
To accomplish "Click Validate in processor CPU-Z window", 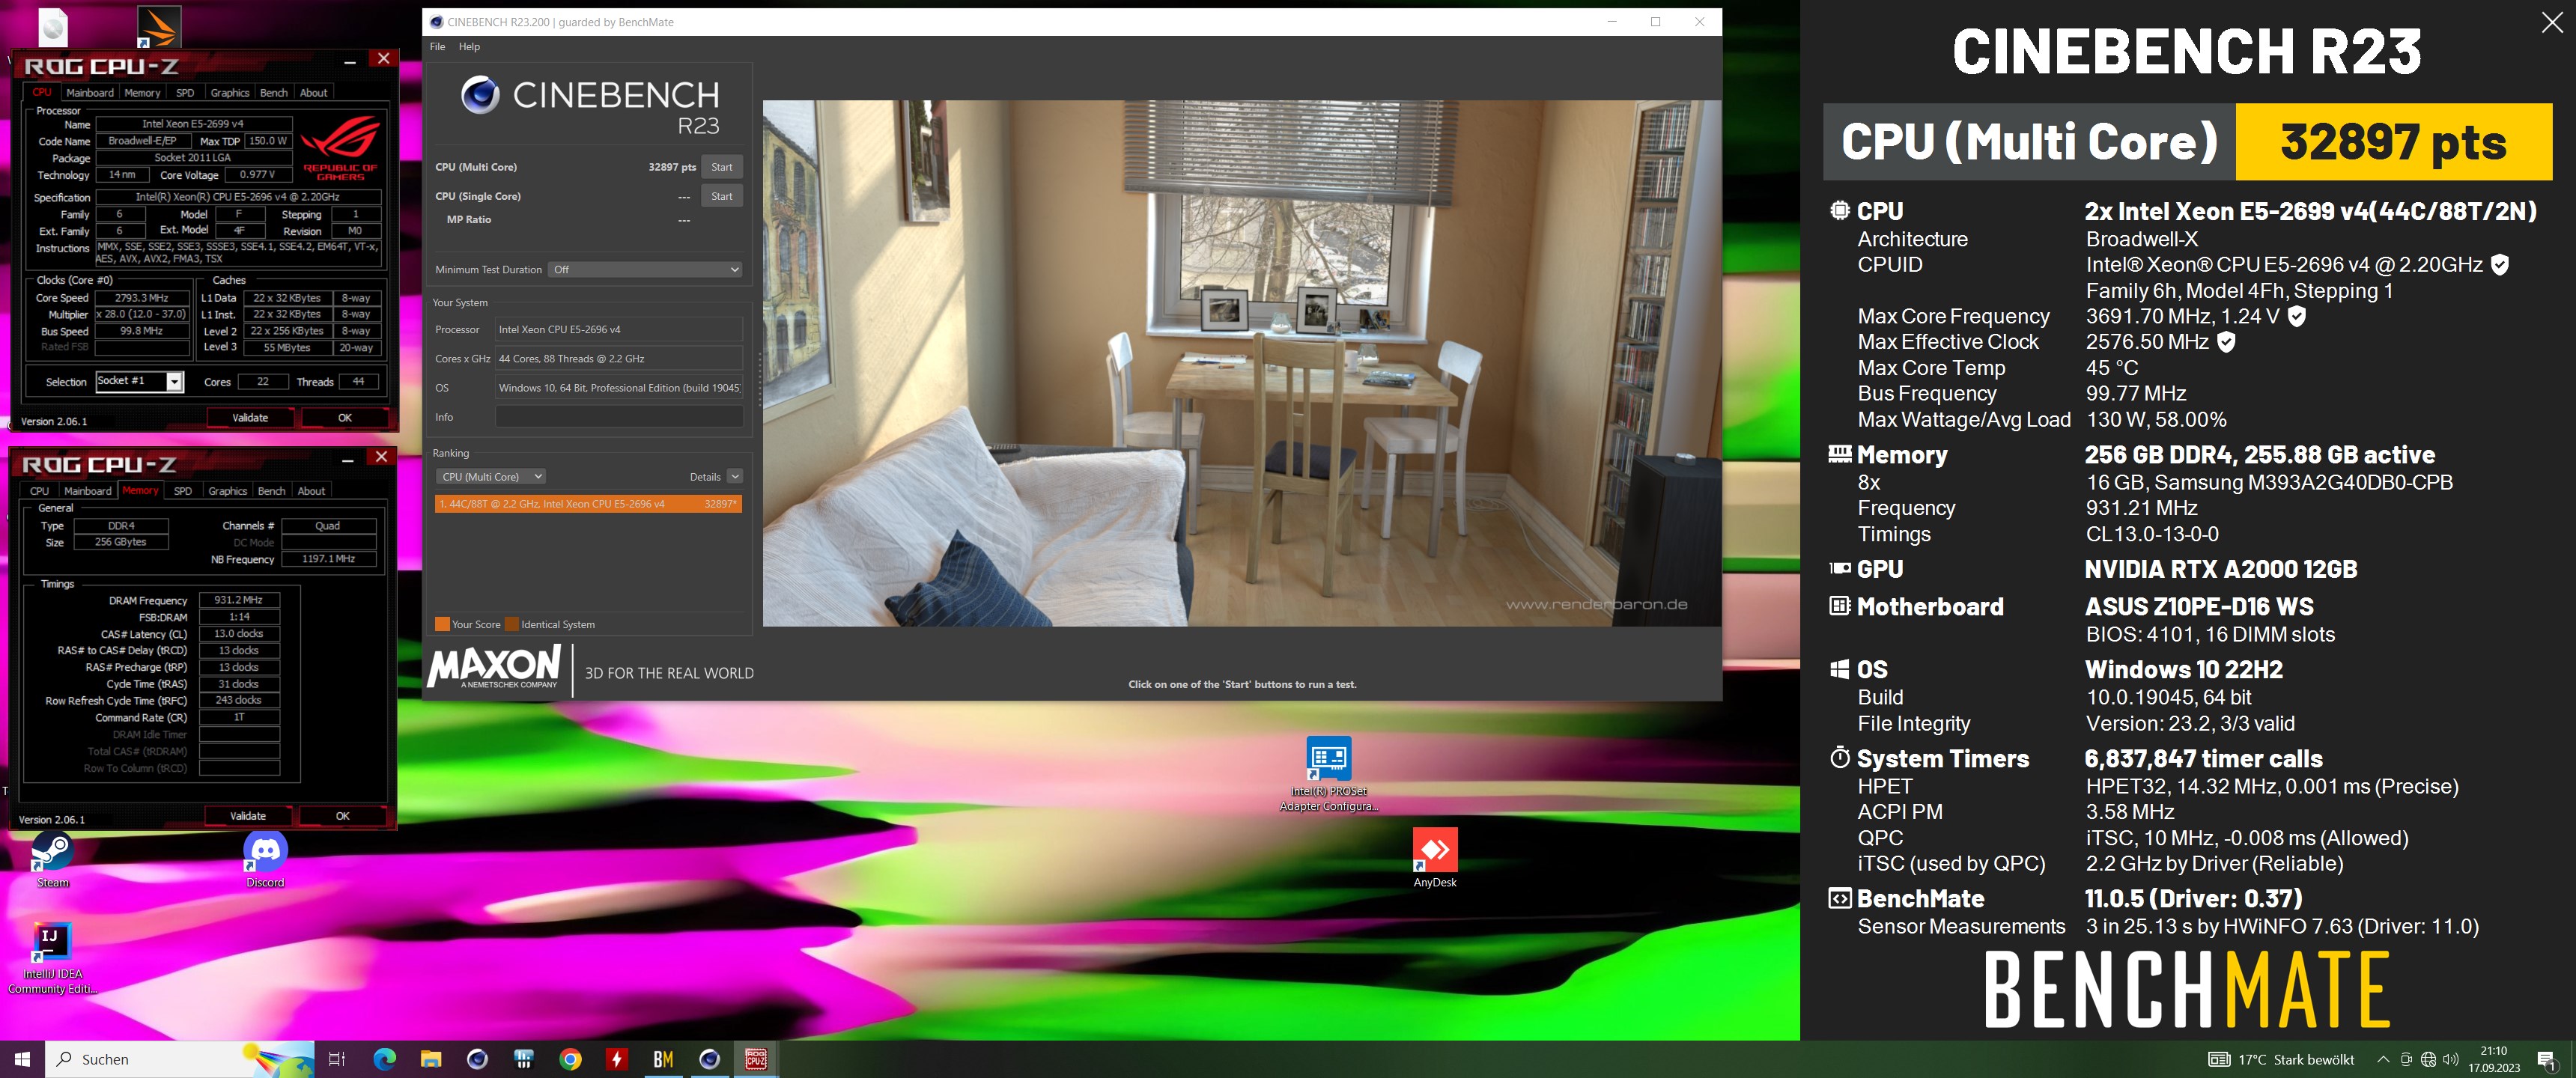I will tap(250, 418).
